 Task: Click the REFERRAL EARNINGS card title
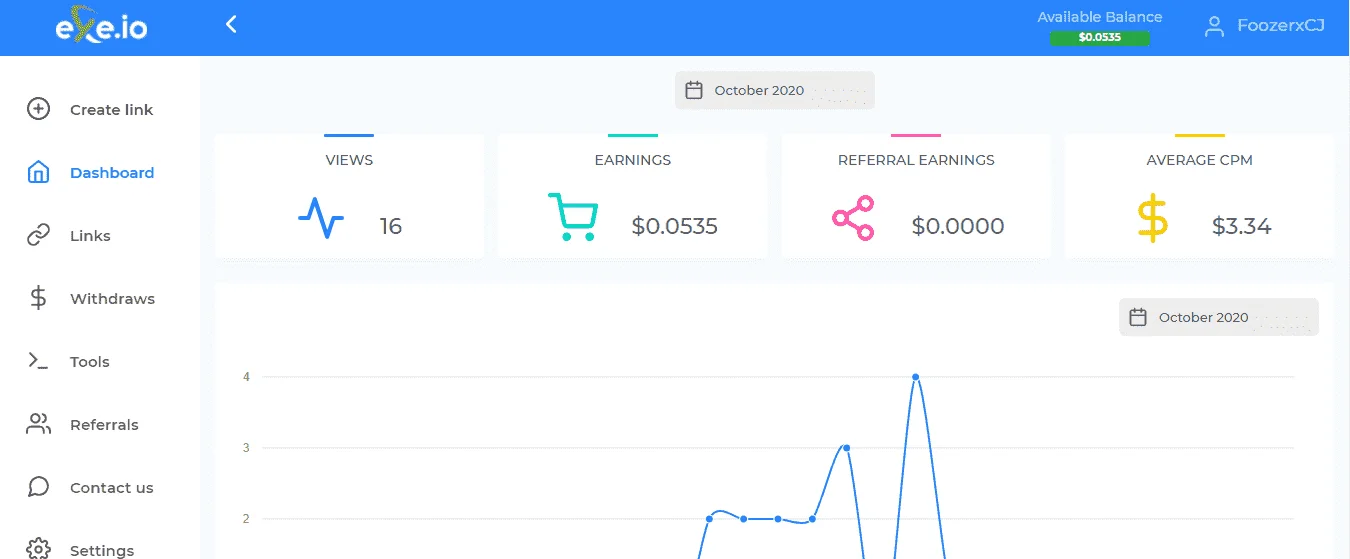point(916,160)
